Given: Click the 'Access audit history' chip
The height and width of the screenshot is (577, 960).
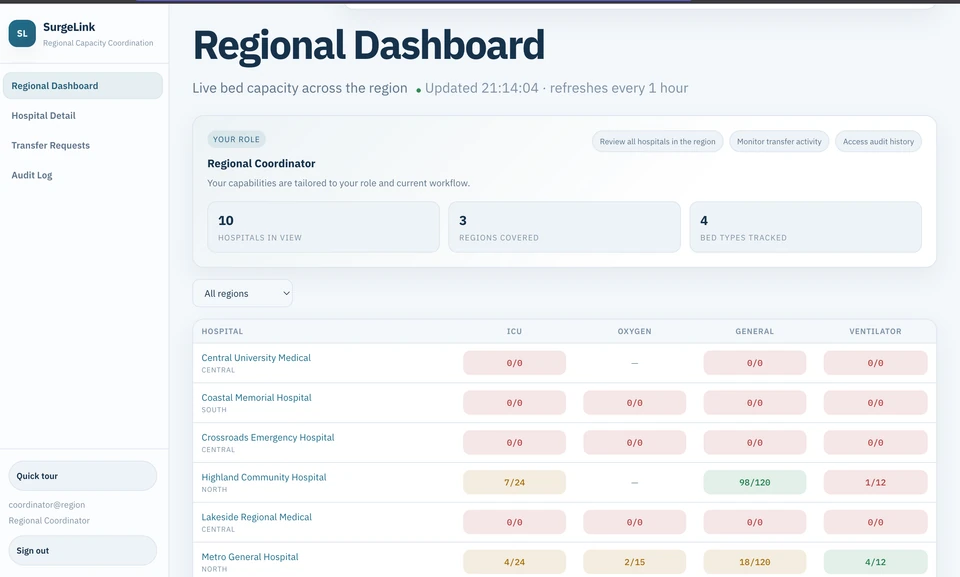Looking at the screenshot, I should pos(878,141).
